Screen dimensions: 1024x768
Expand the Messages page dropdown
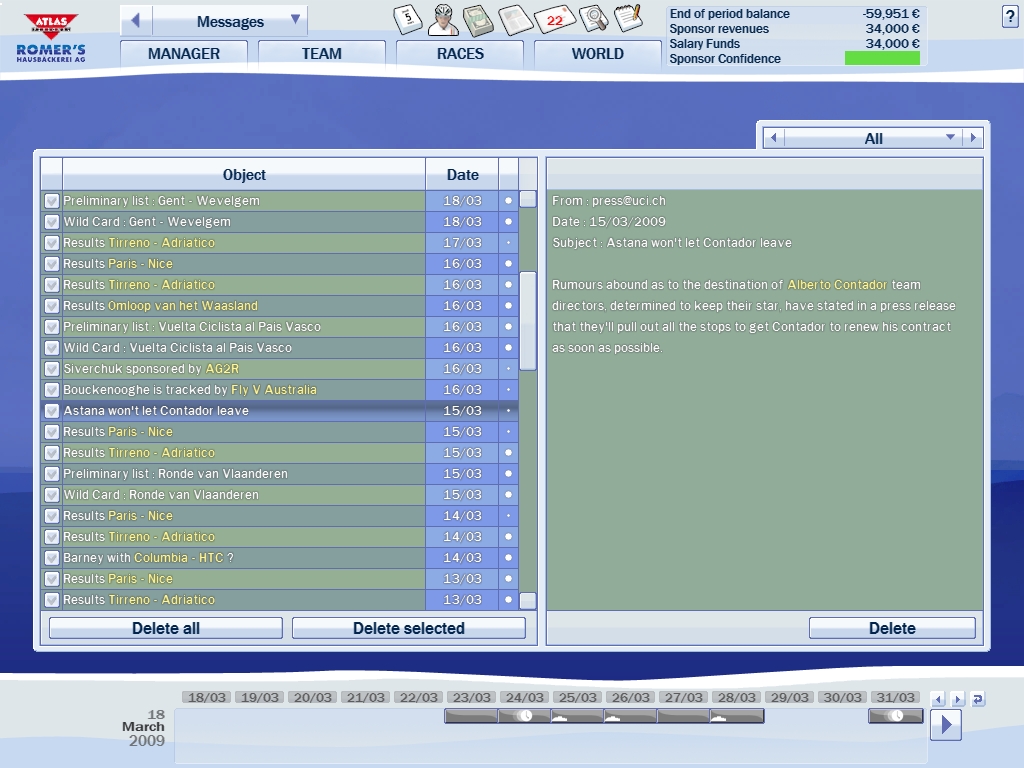tap(295, 20)
